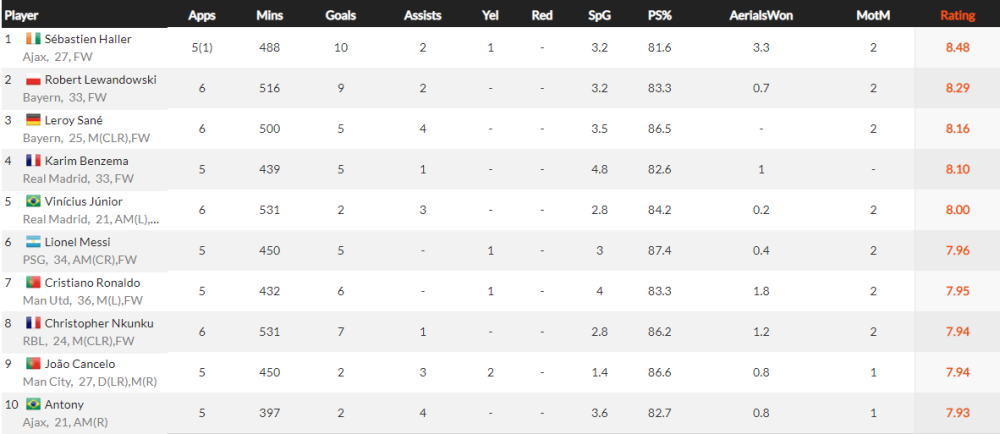Sort by the PS% column header
Image resolution: width=1000 pixels, height=434 pixels.
[657, 16]
